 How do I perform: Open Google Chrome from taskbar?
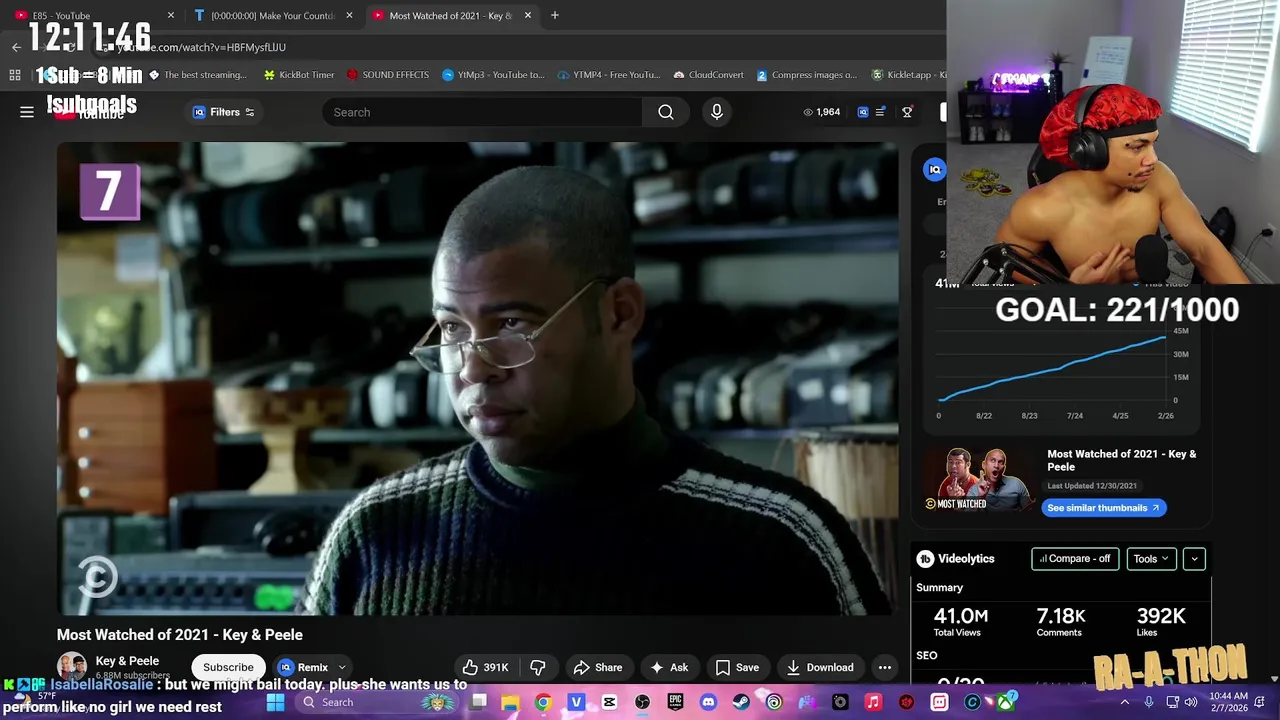[543, 702]
